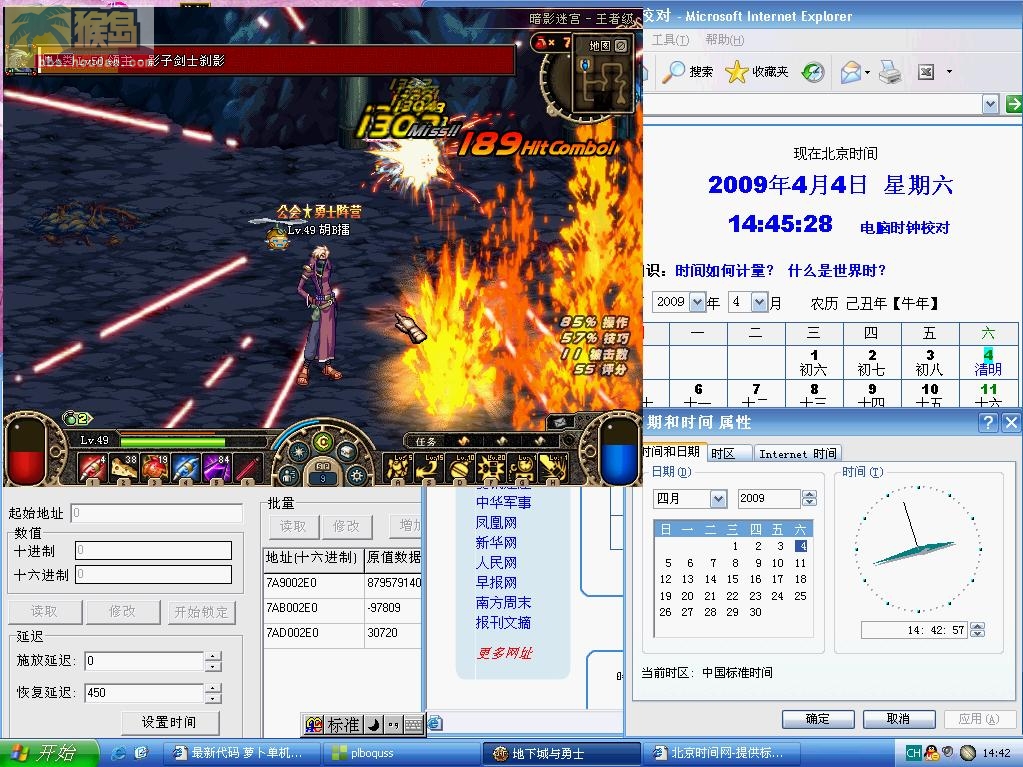Screen dimensions: 1023x767
Task: Open the 中华军事 link
Action: 503,503
